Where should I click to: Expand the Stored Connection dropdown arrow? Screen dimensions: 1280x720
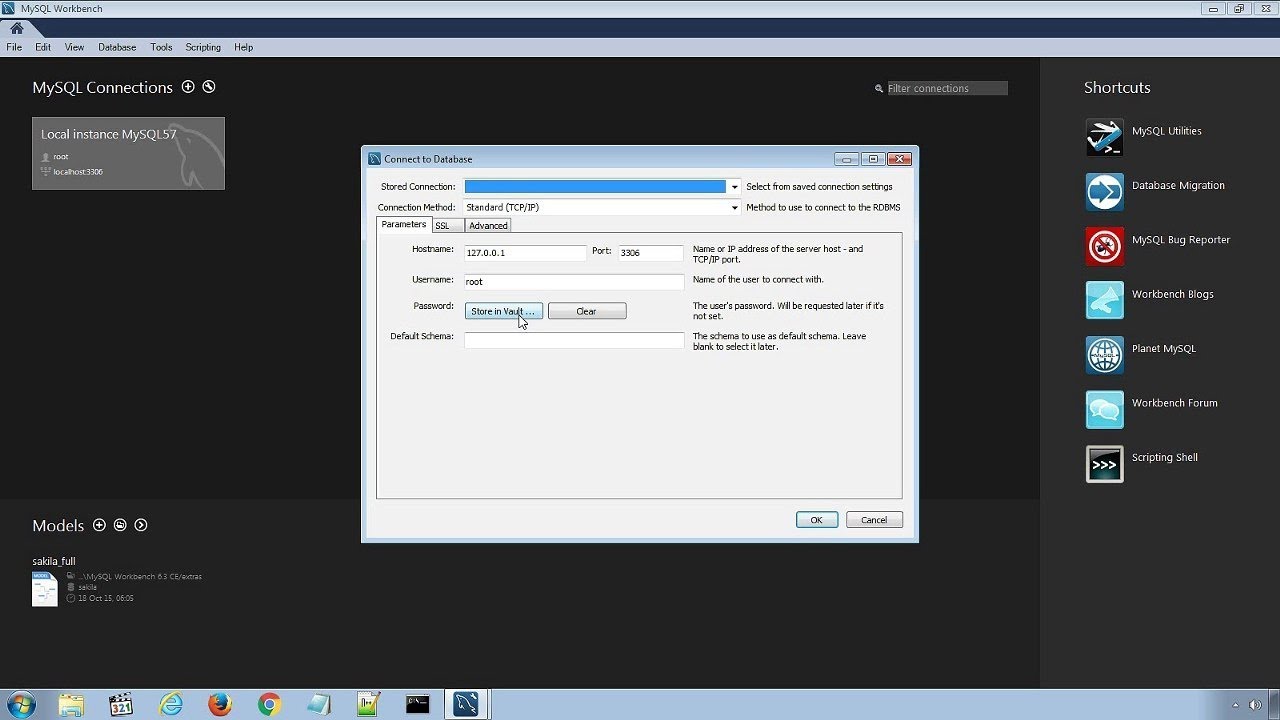coord(735,187)
